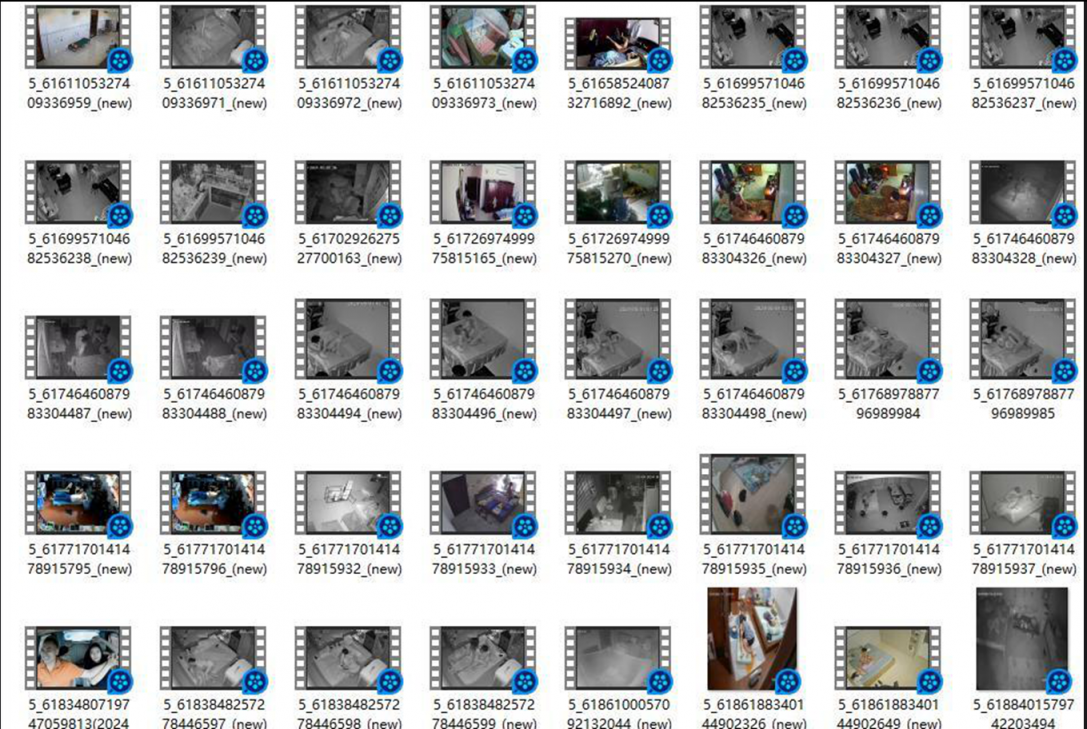Viewport: 1087px width, 729px height.
Task: Click video file icon ending in 78915795
Action: (78, 505)
